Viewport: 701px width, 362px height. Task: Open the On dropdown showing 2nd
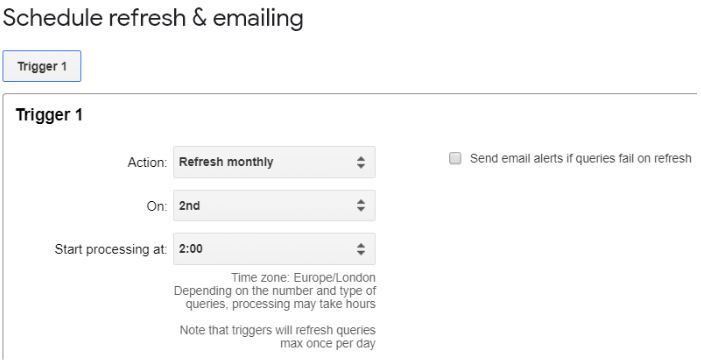click(x=274, y=206)
